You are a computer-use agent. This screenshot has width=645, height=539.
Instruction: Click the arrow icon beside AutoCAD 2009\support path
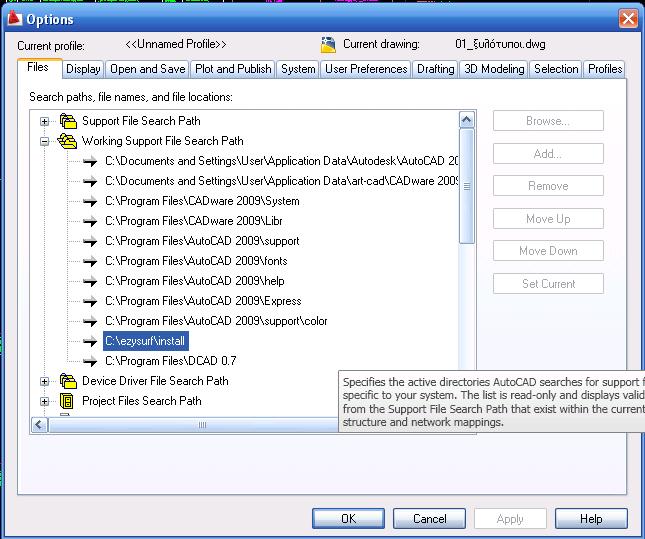tap(90, 241)
